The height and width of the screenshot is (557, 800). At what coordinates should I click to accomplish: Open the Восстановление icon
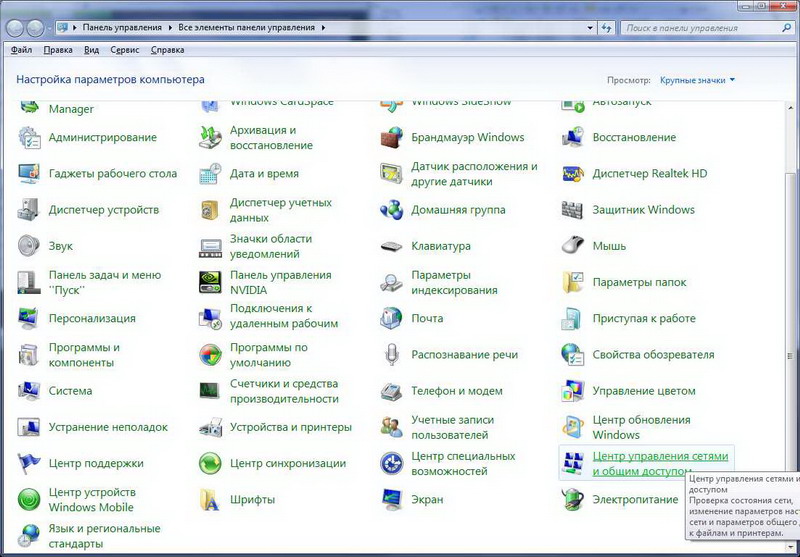[x=573, y=138]
